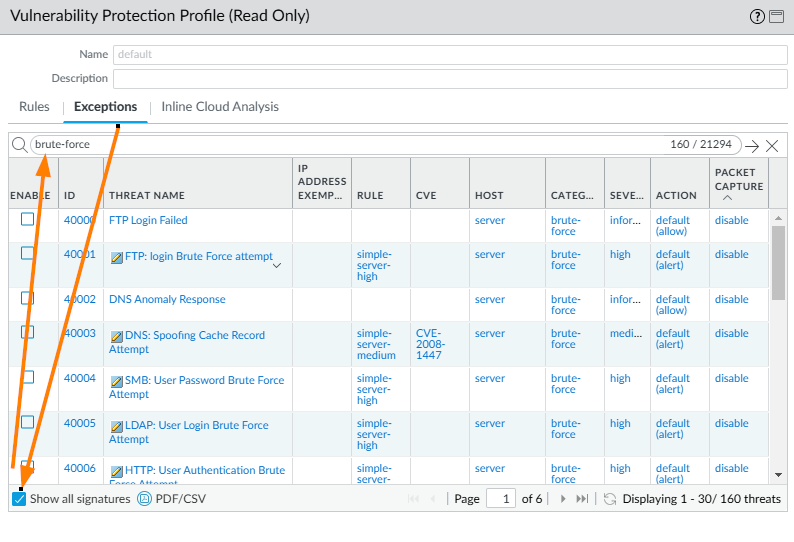
Task: Open the Inline Cloud Analysis tab
Action: [220, 107]
